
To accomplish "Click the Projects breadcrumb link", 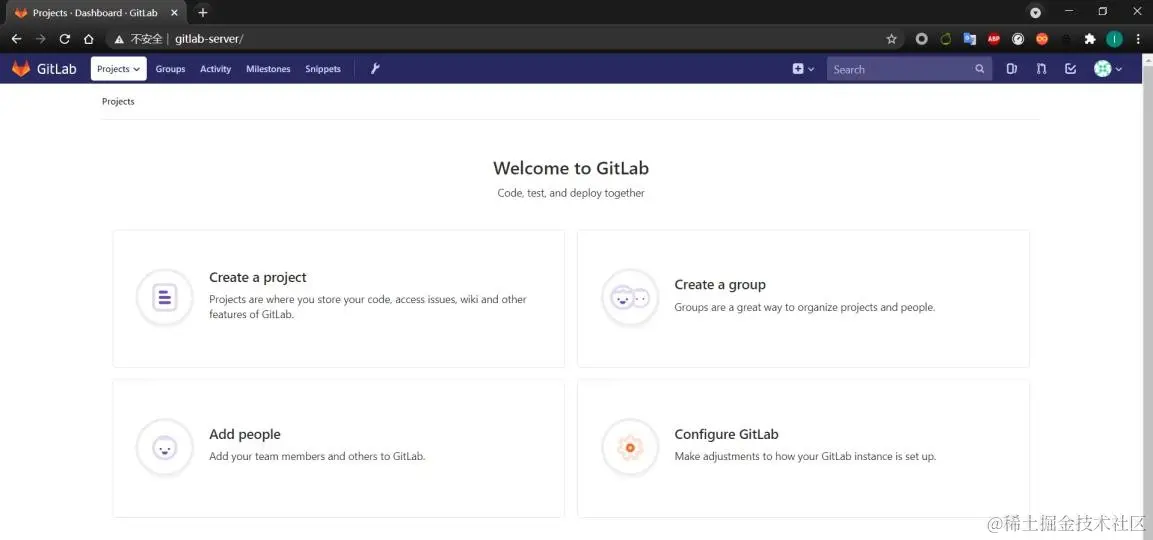I will (118, 102).
